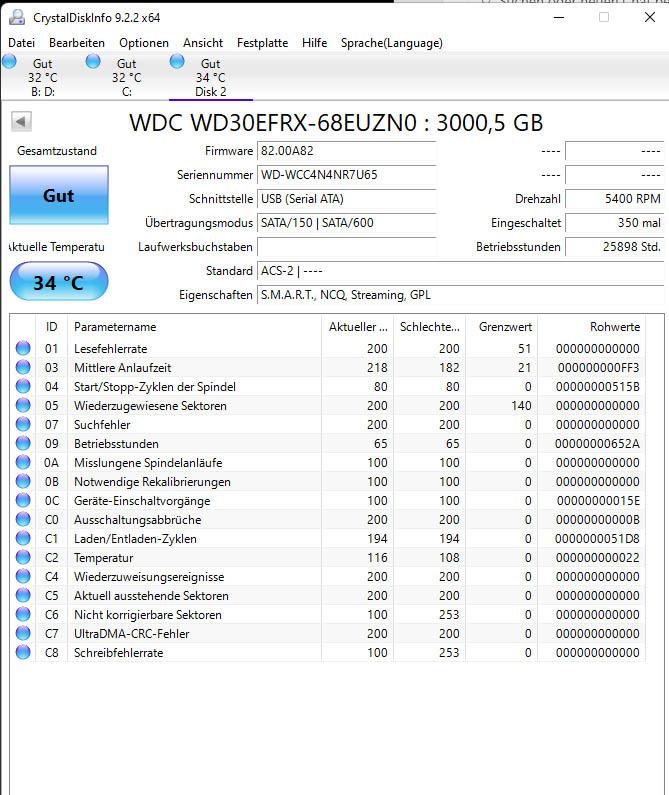Click the orb for Laden/Entladen-Zyklen
Viewport: 669px width, 795px height.
[x=23, y=538]
